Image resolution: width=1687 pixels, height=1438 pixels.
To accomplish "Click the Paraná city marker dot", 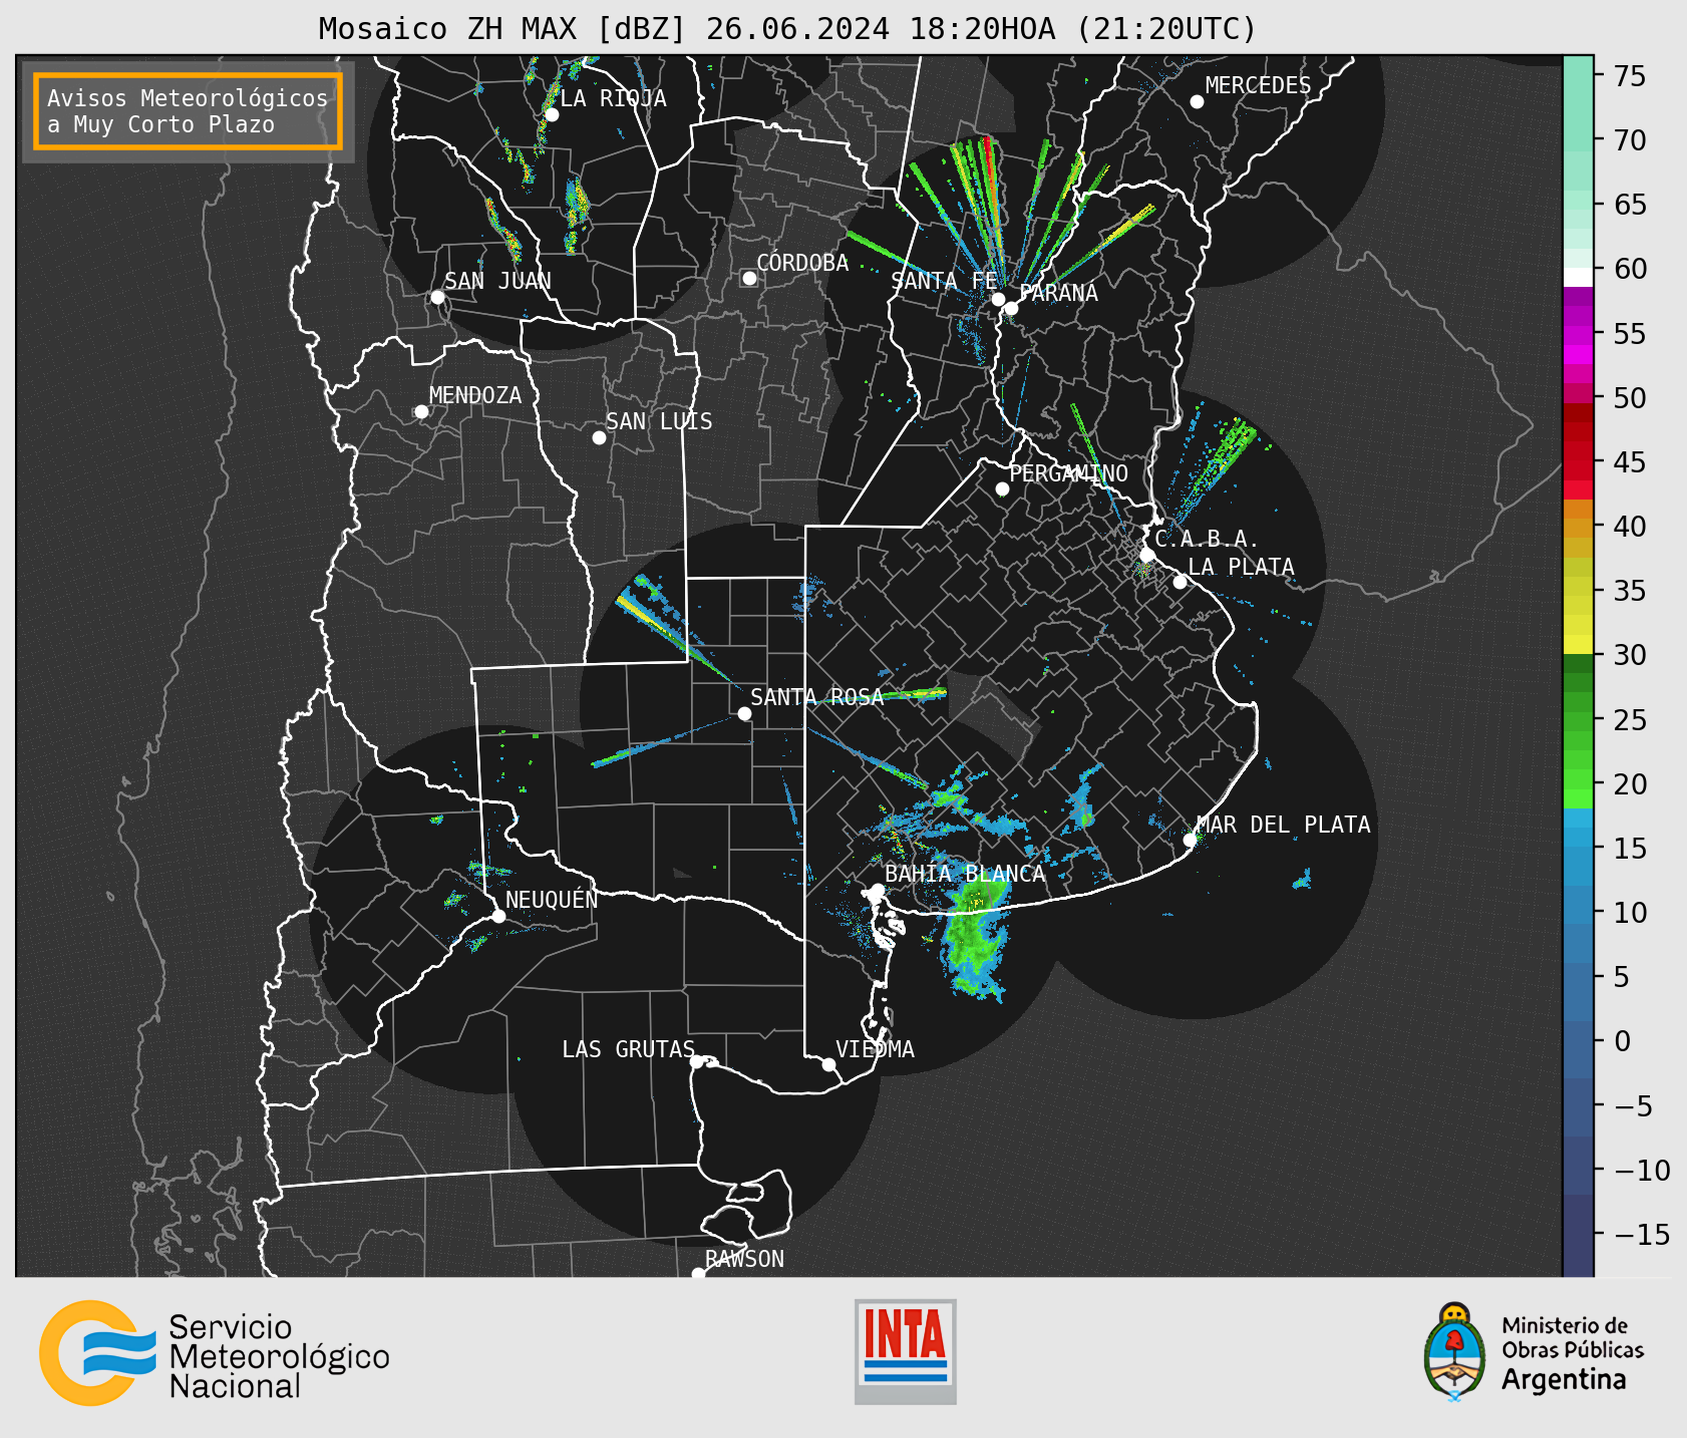I will point(1011,308).
